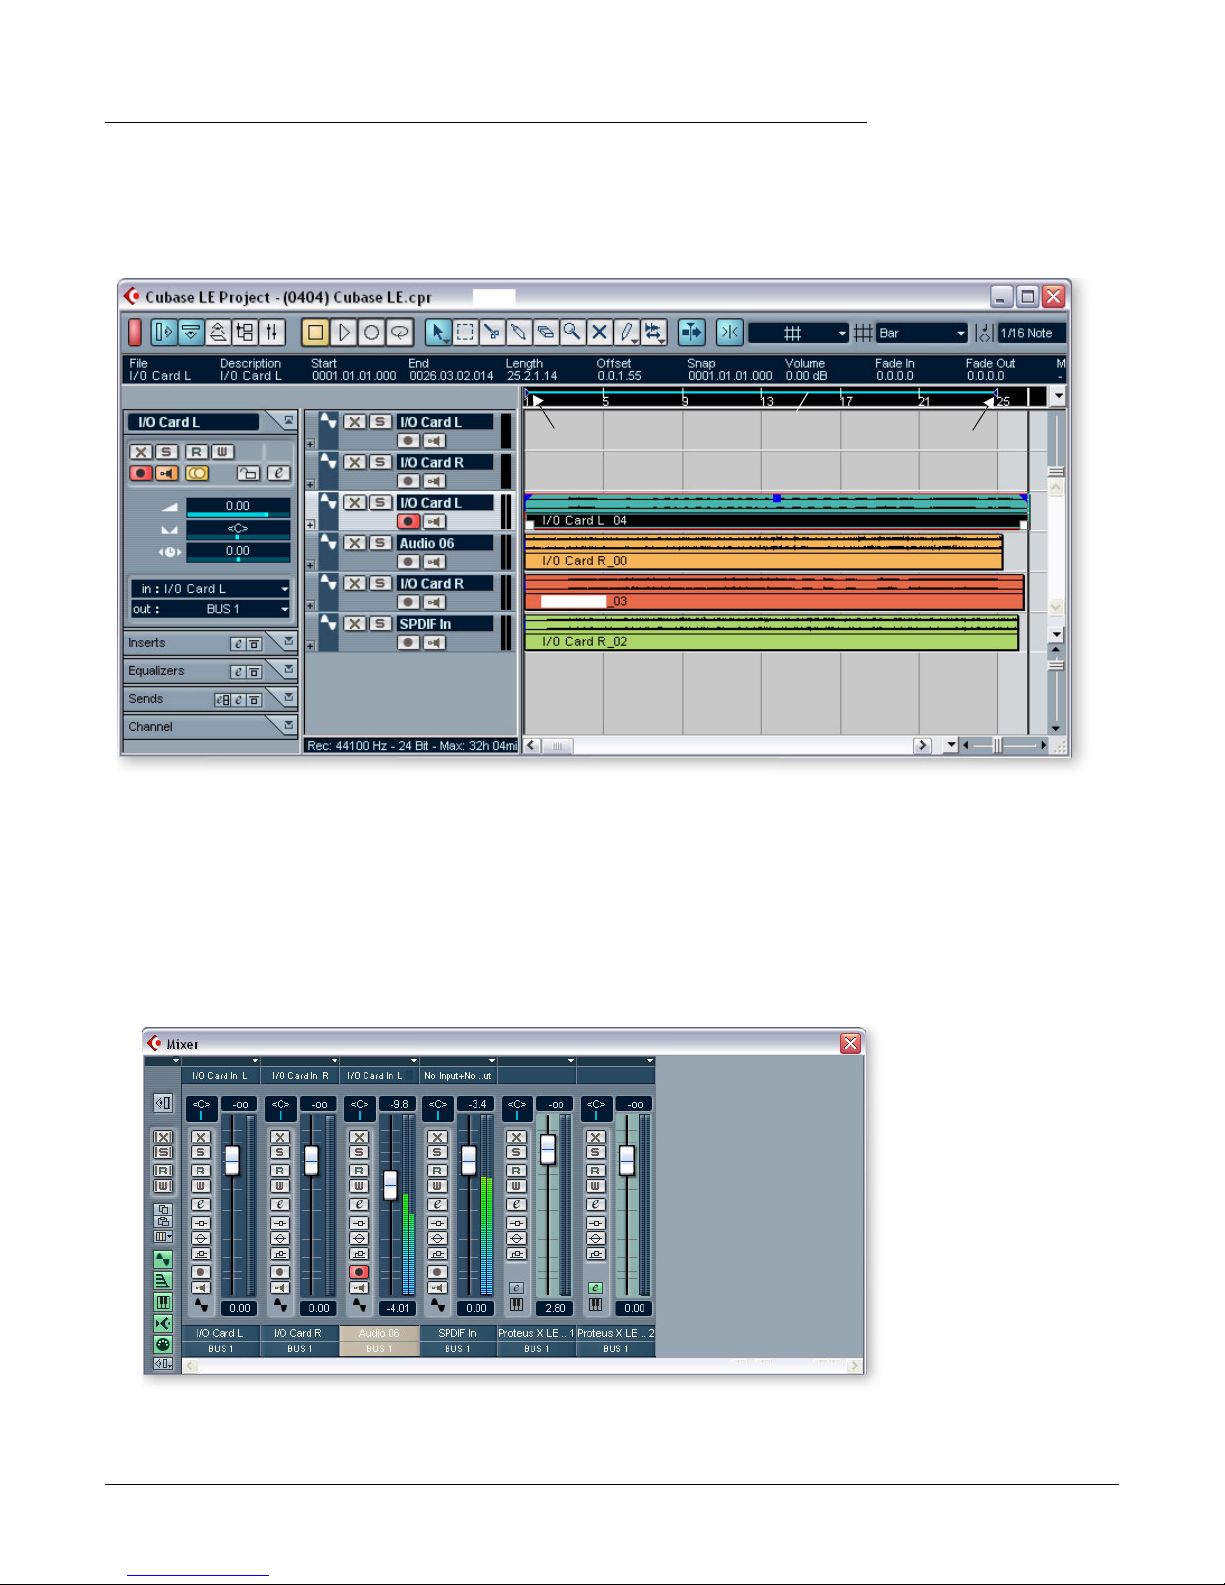Viewport: 1225px width, 1585px height.
Task: Select the Glue tube tool
Action: coord(518,333)
